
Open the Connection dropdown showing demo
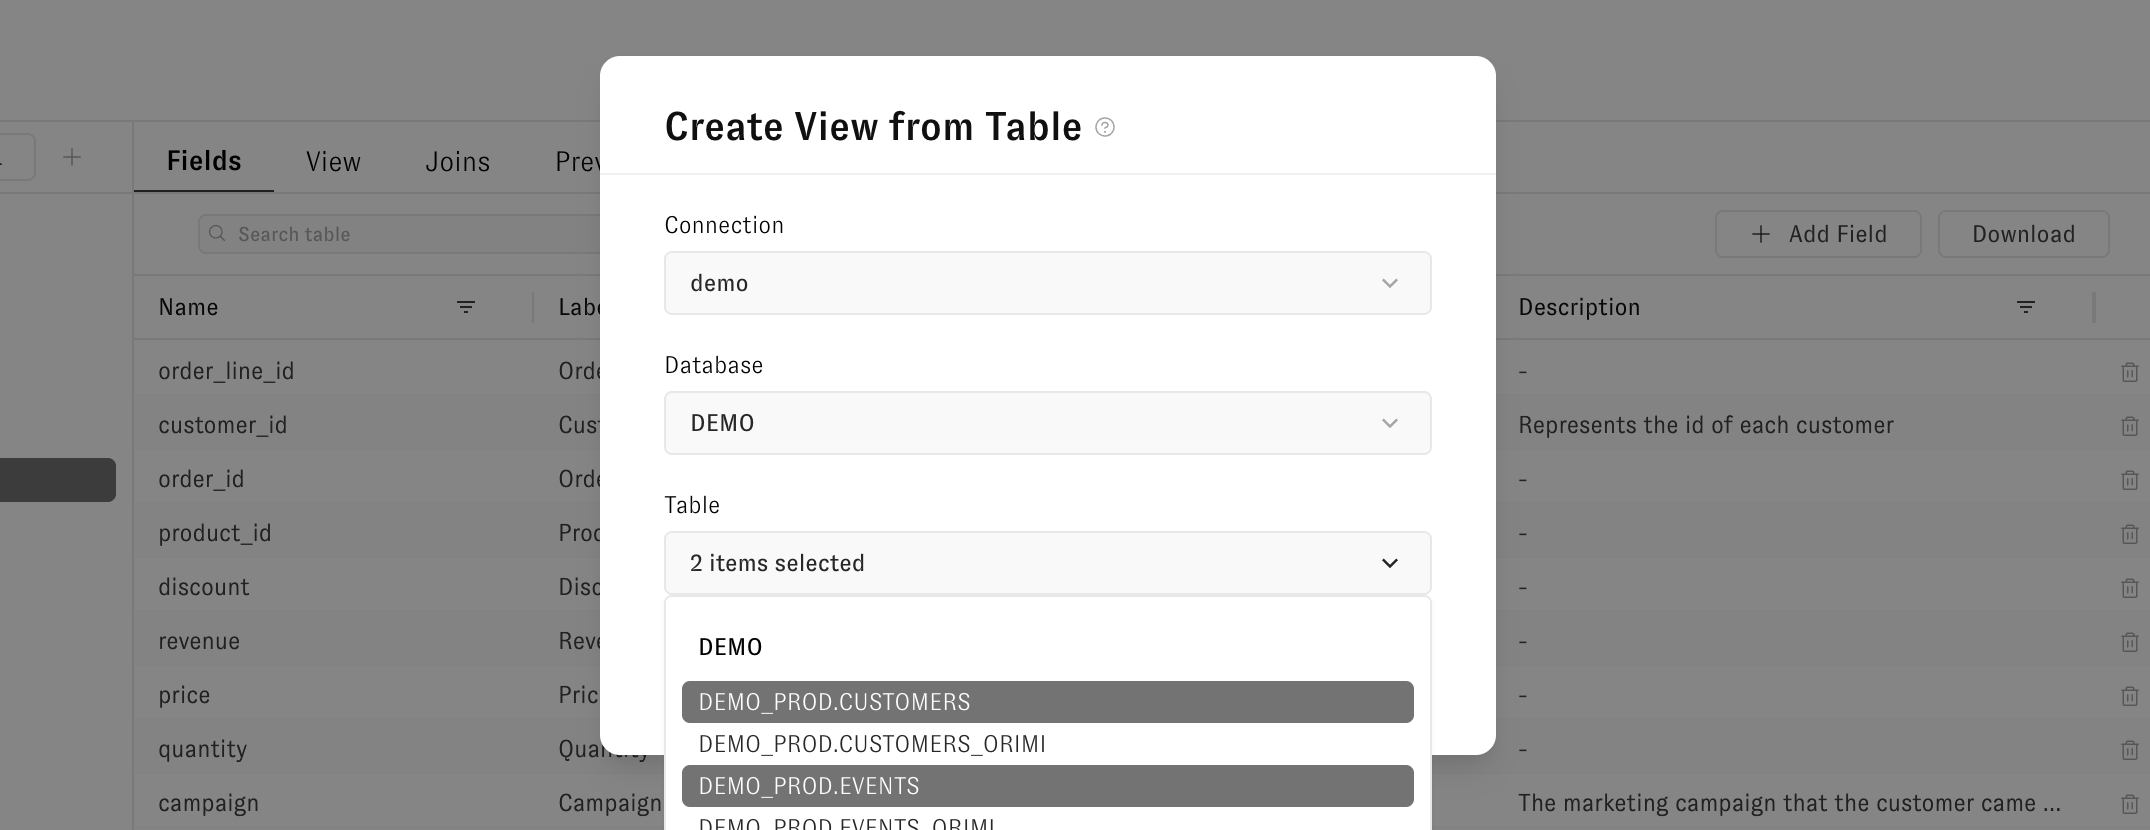point(1047,283)
